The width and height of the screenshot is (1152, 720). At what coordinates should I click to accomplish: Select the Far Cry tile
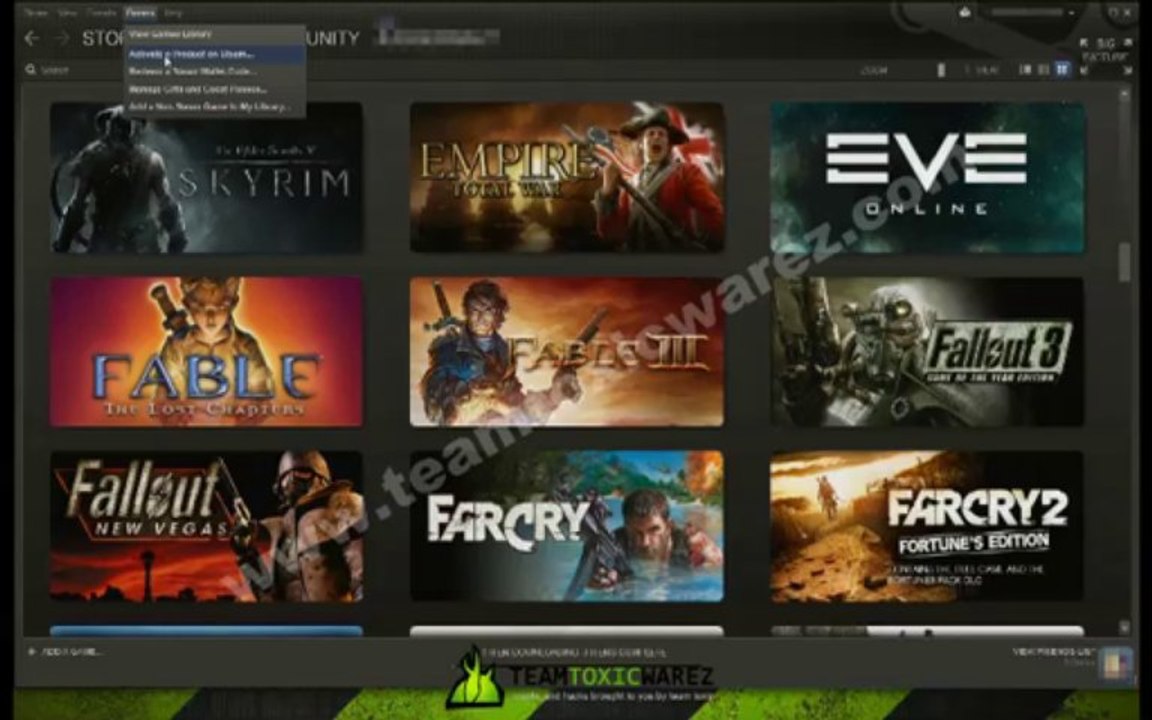pos(566,526)
